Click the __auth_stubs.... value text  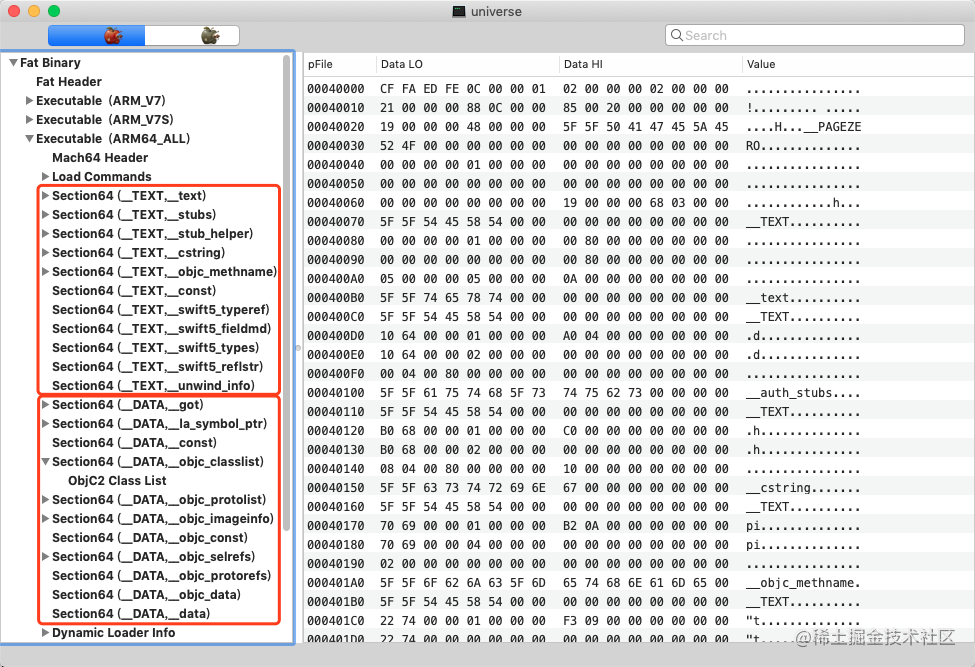(x=803, y=393)
